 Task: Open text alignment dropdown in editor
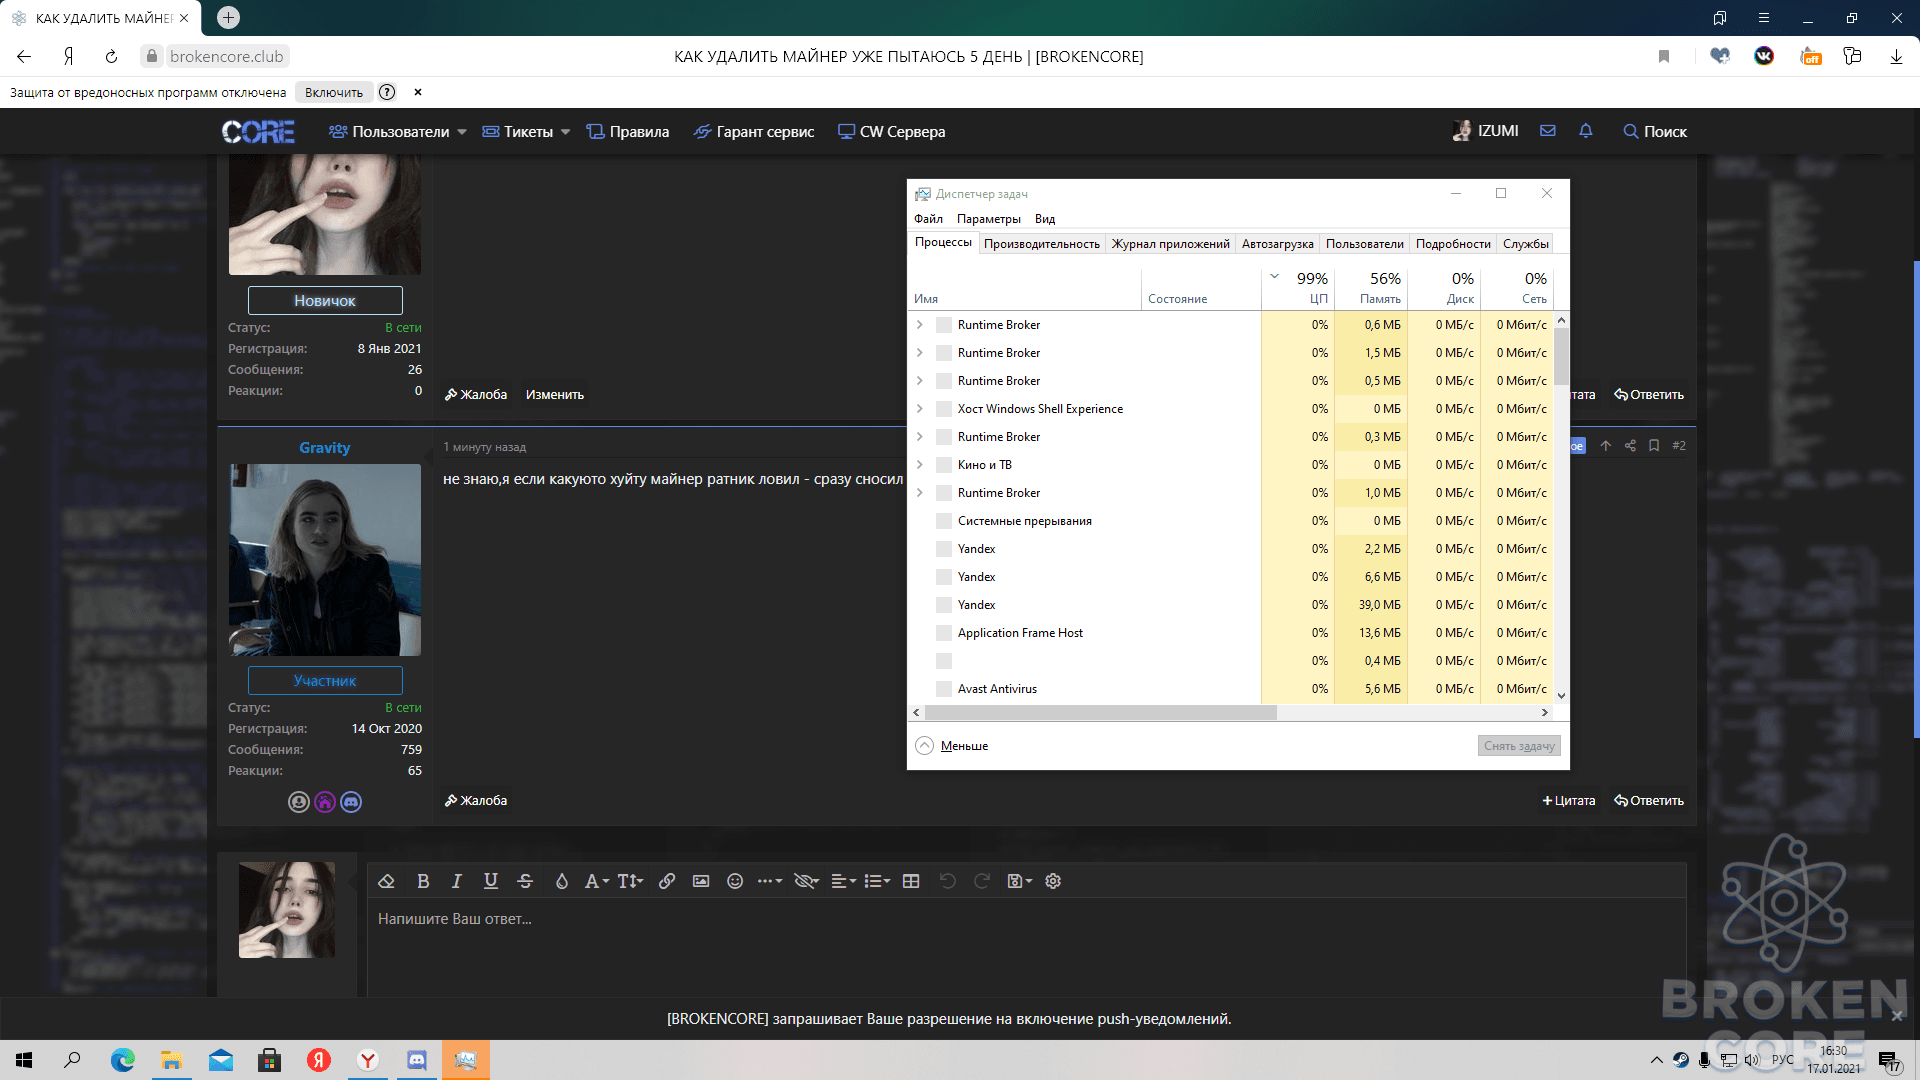coord(843,881)
